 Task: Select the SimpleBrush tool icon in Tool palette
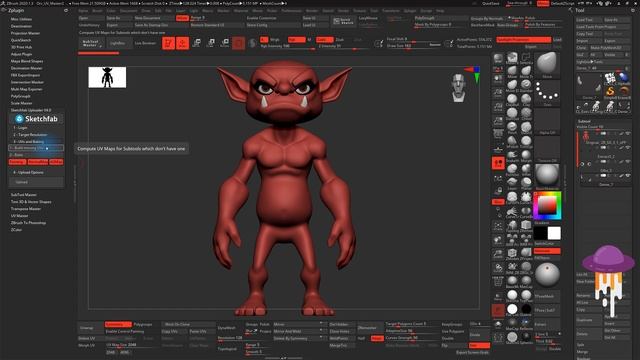click(x=610, y=91)
